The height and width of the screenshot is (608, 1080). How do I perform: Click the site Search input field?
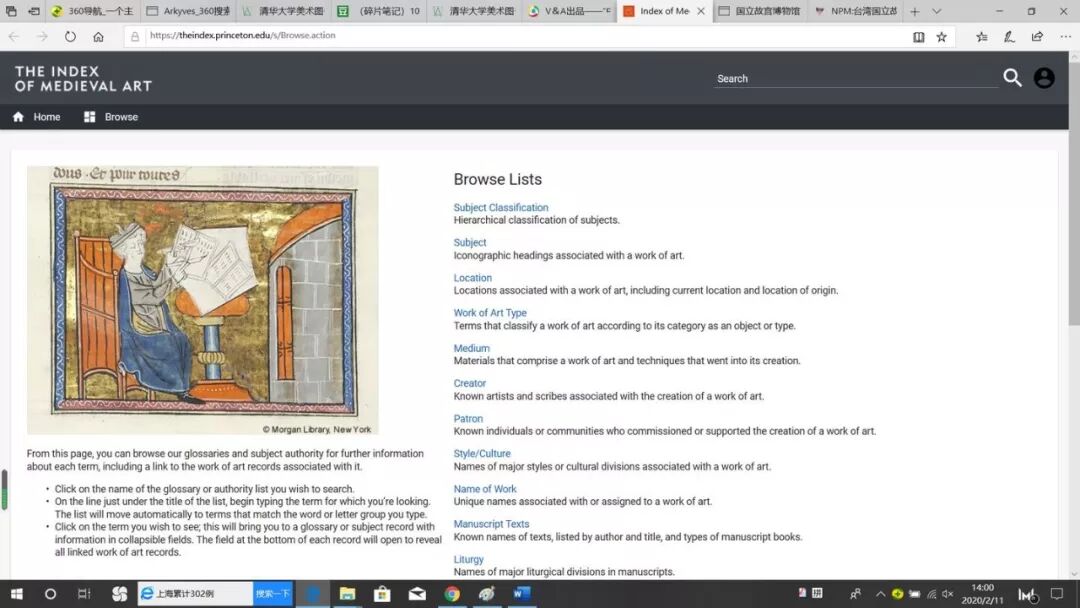pyautogui.click(x=855, y=78)
